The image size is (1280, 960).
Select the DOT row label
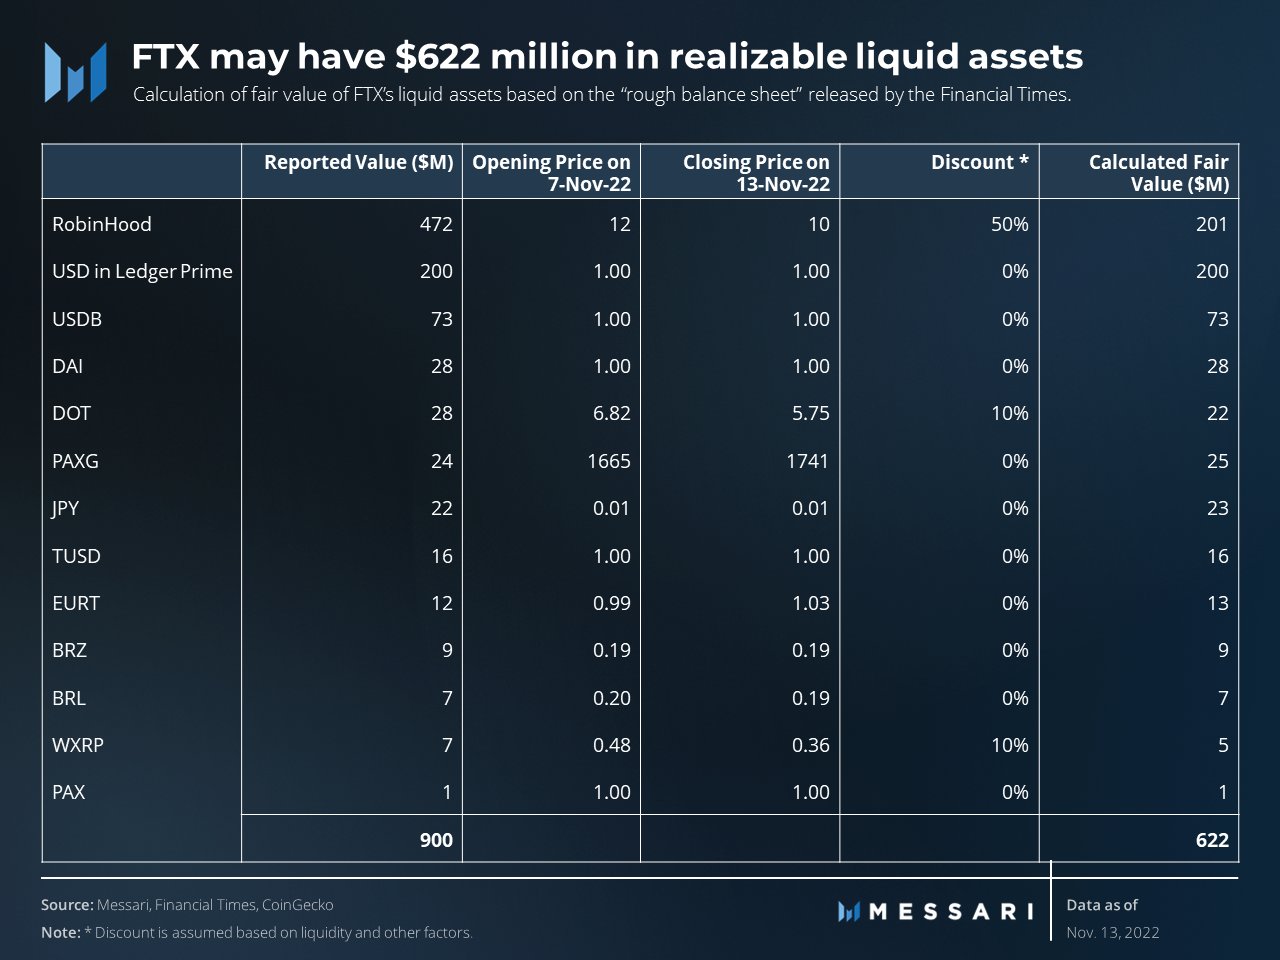click(71, 413)
